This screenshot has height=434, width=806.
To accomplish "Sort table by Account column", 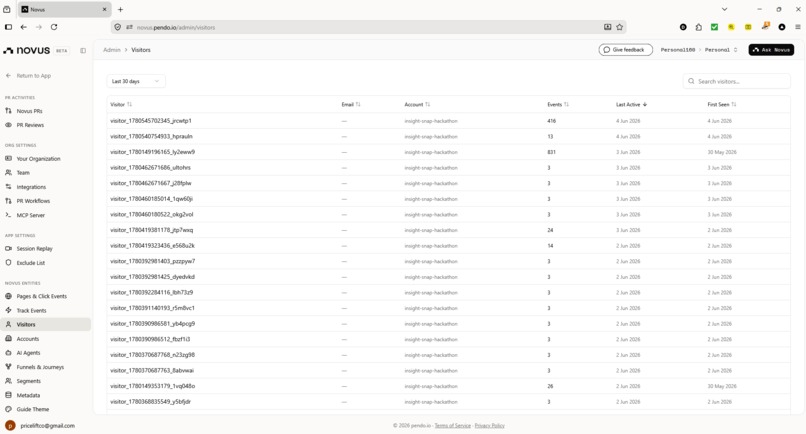I will tap(417, 104).
